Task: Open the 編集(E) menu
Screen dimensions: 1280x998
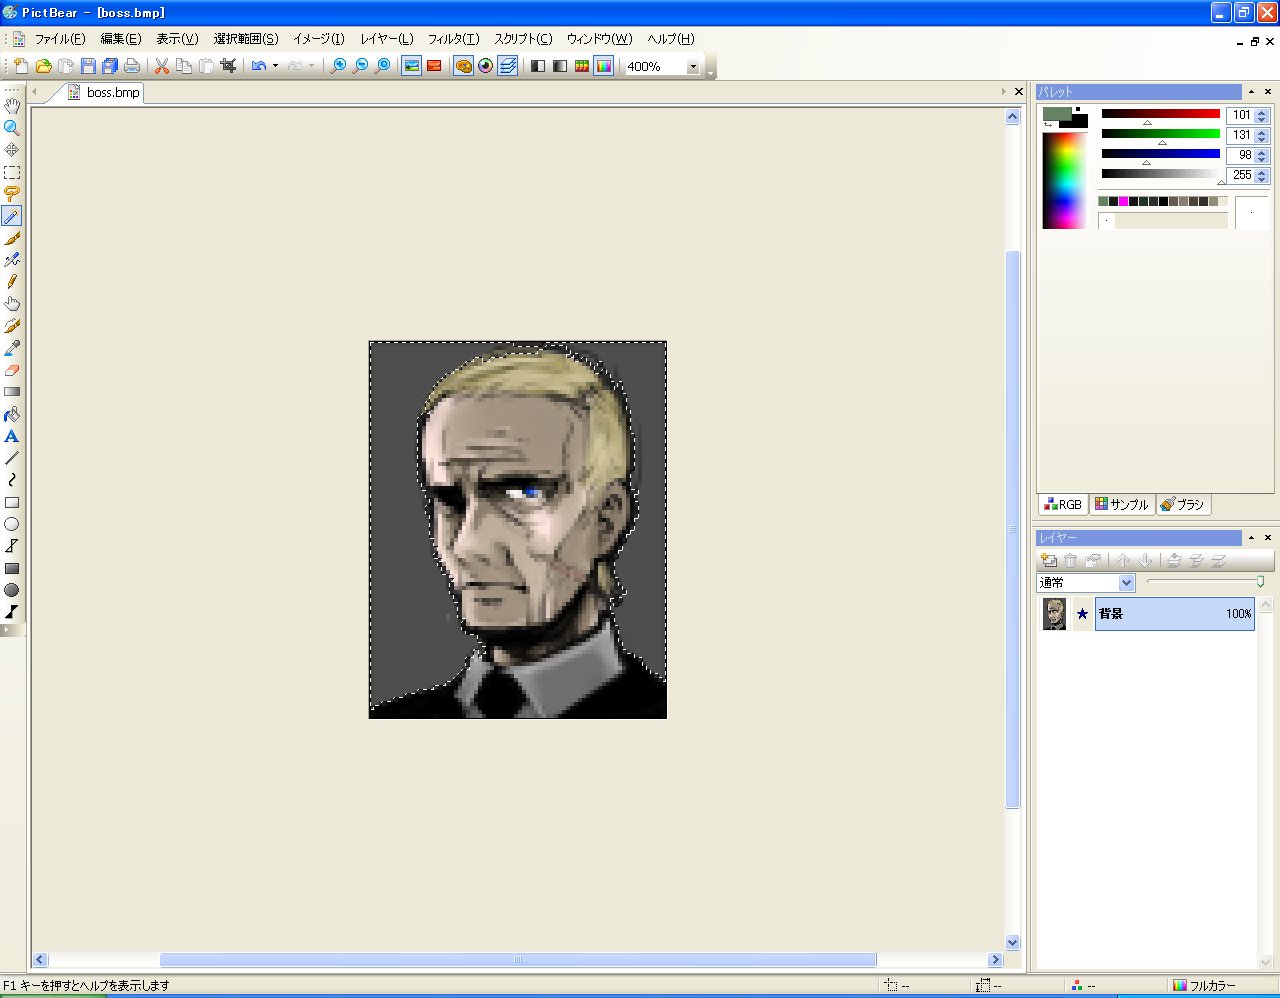Action: (x=121, y=39)
